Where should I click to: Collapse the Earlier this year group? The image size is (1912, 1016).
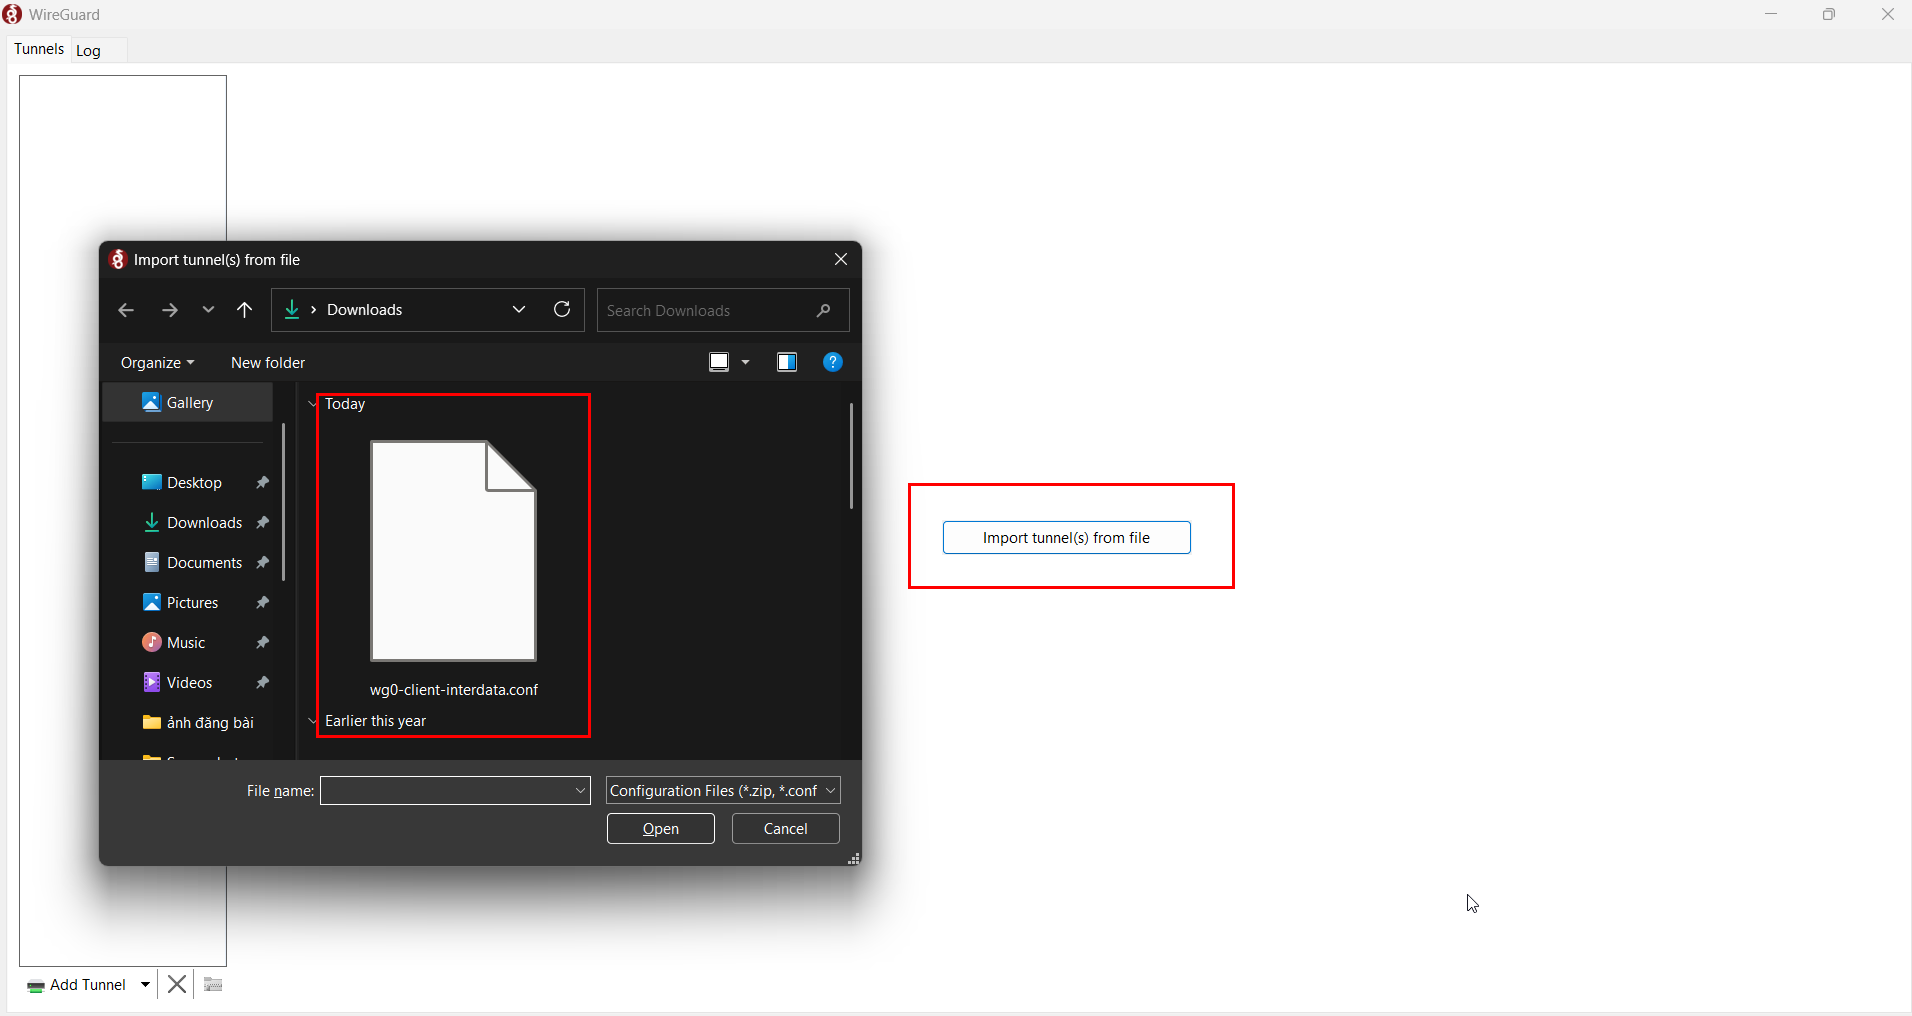(x=312, y=721)
